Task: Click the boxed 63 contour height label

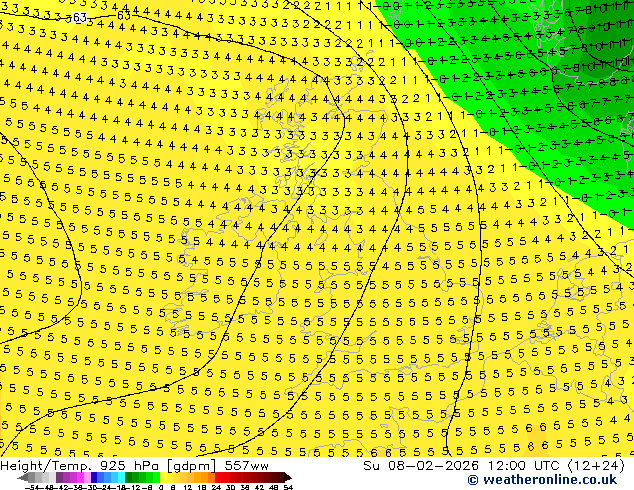Action: (80, 17)
